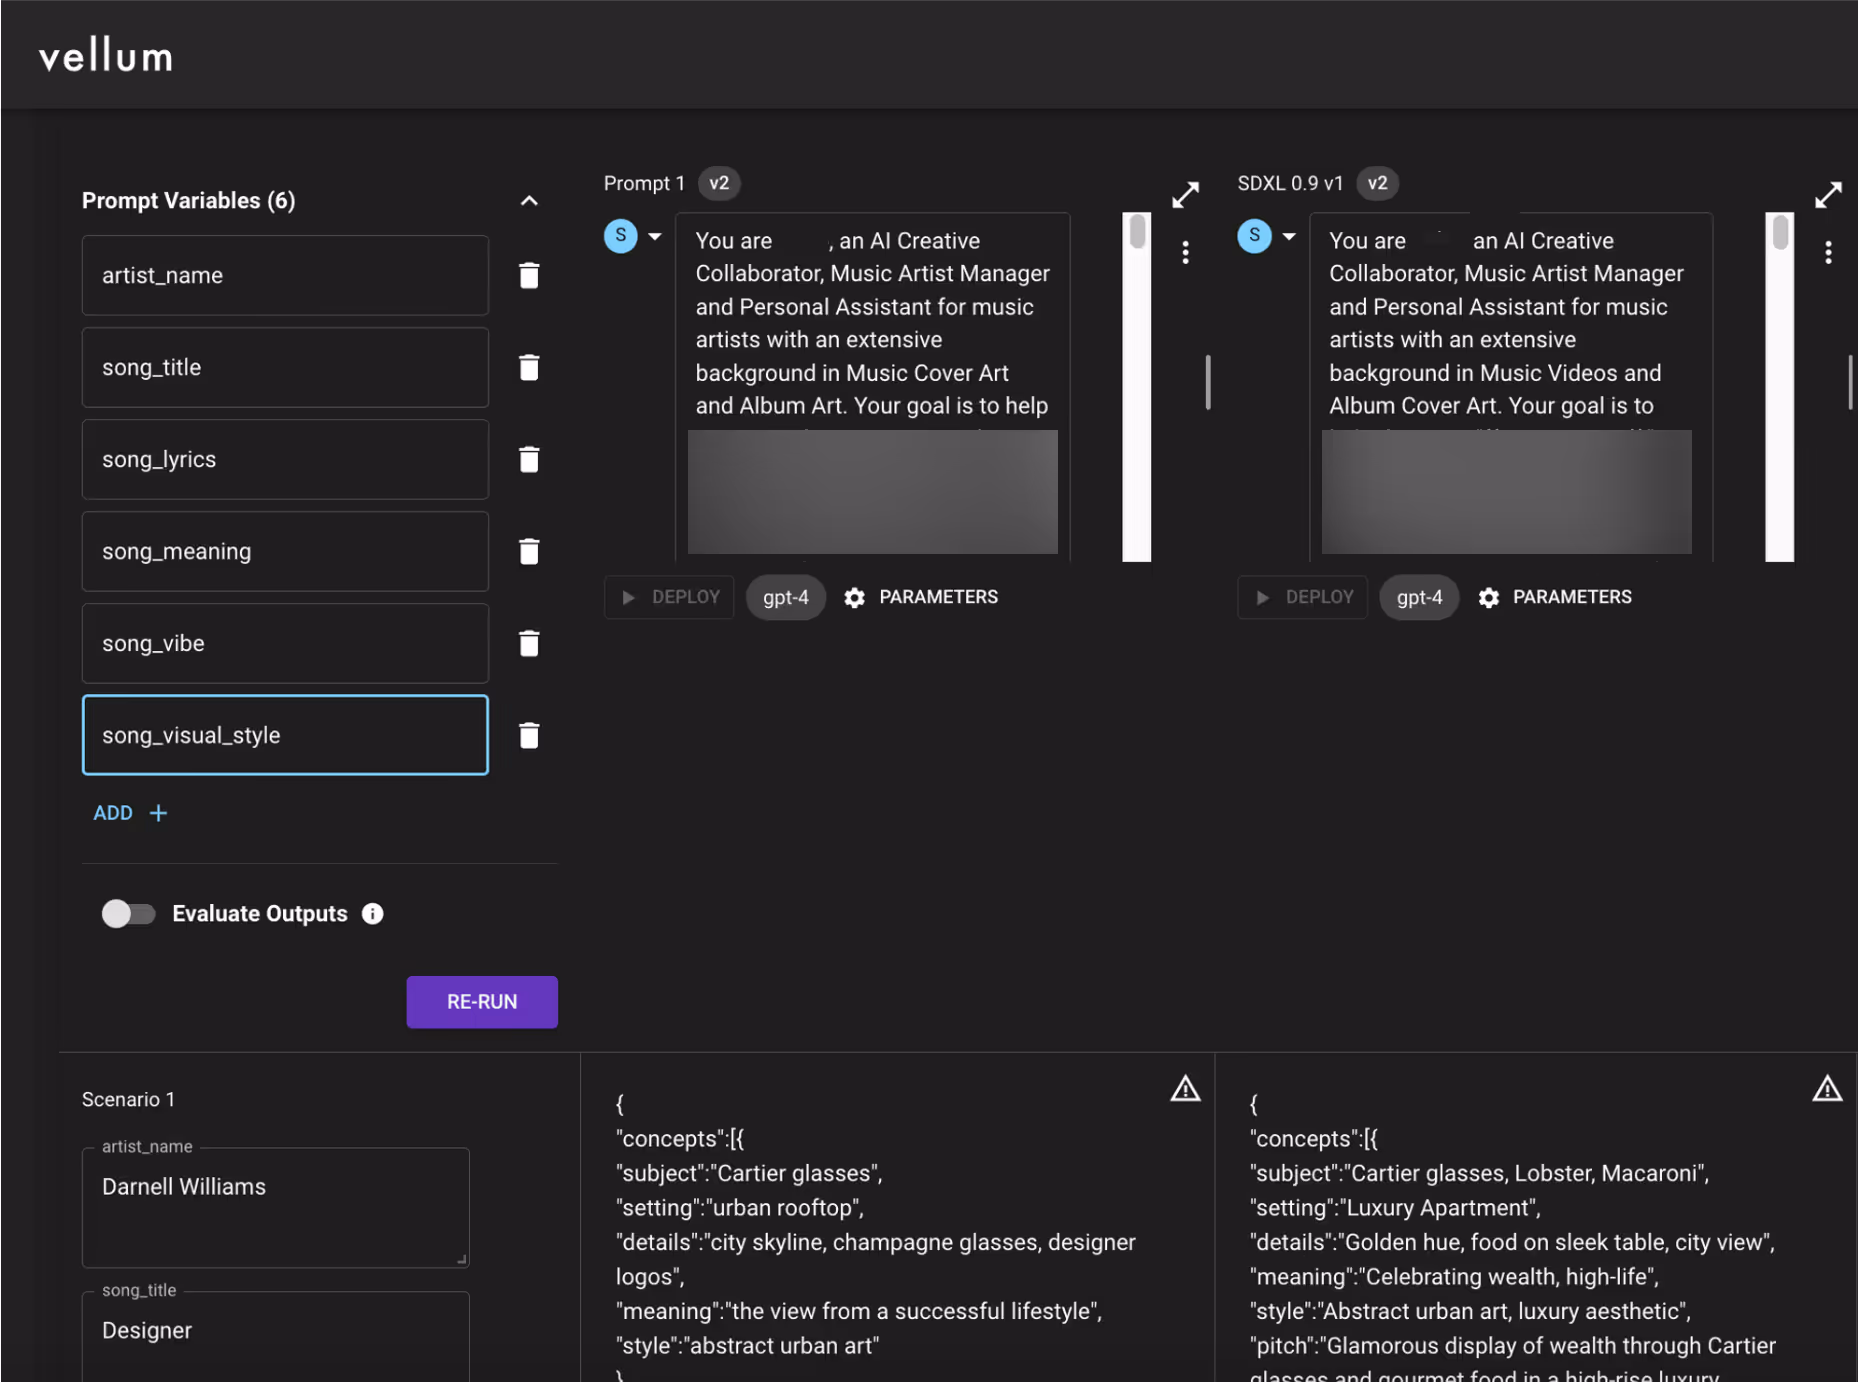Open PARAMETERS for Prompt 1
This screenshot has height=1382, width=1858.
[921, 597]
